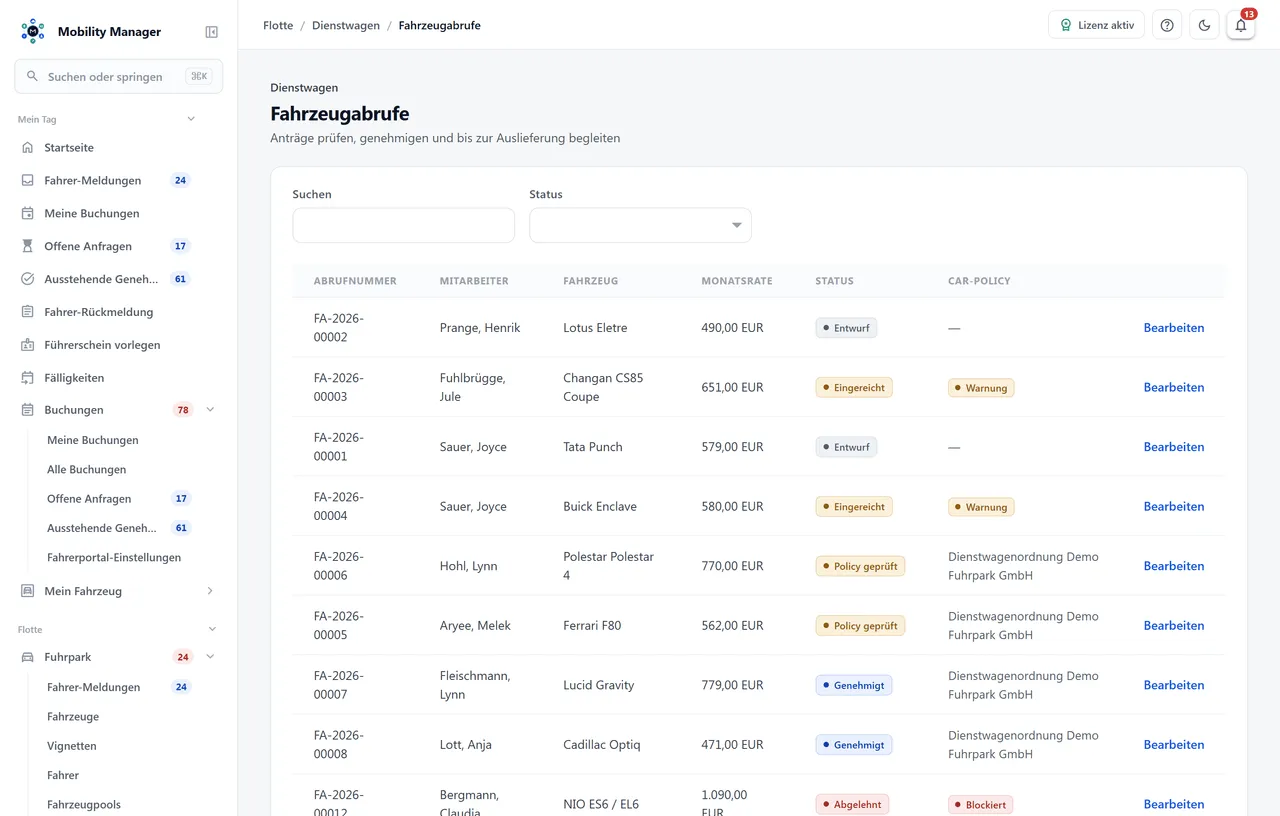Viewport: 1280px width, 816px height.
Task: Click the Flotte breadcrumb link
Action: [278, 26]
